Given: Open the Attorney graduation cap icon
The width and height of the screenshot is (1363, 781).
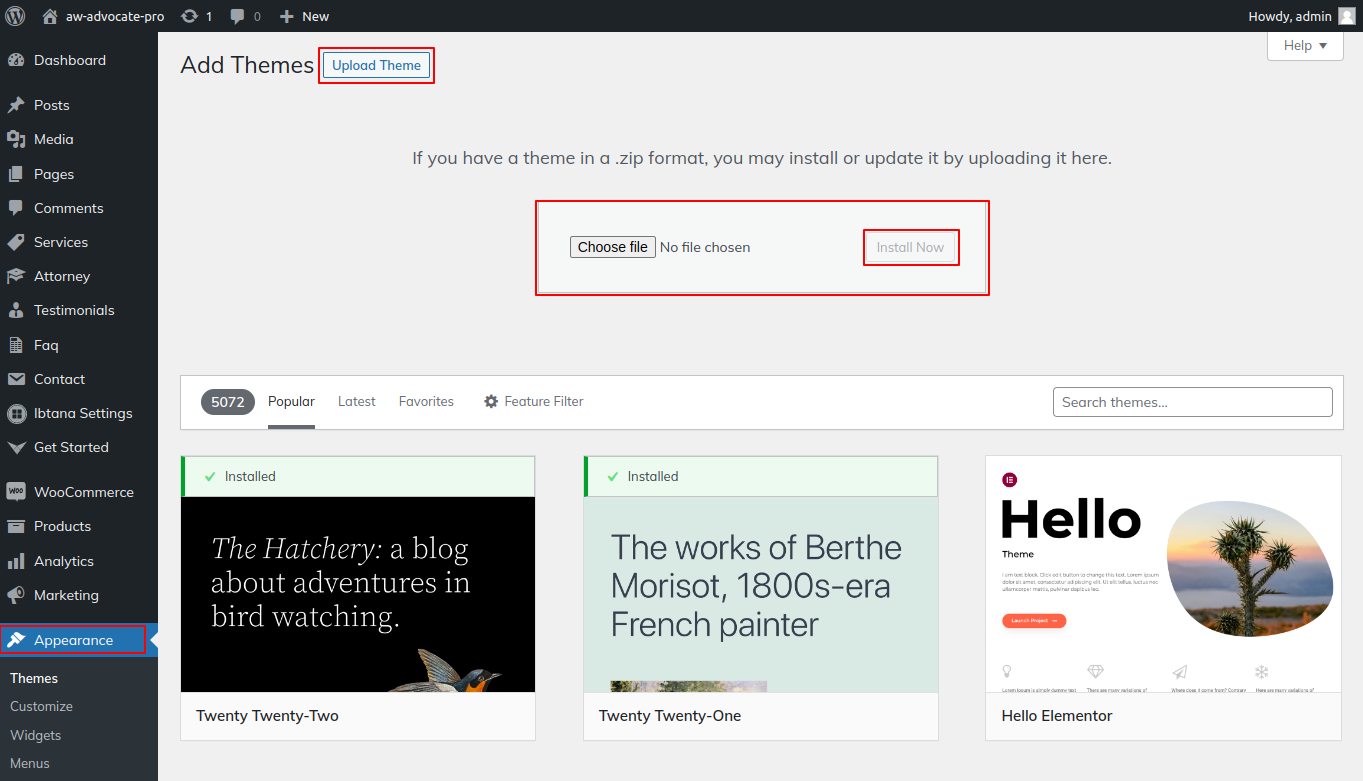Looking at the screenshot, I should (x=16, y=276).
